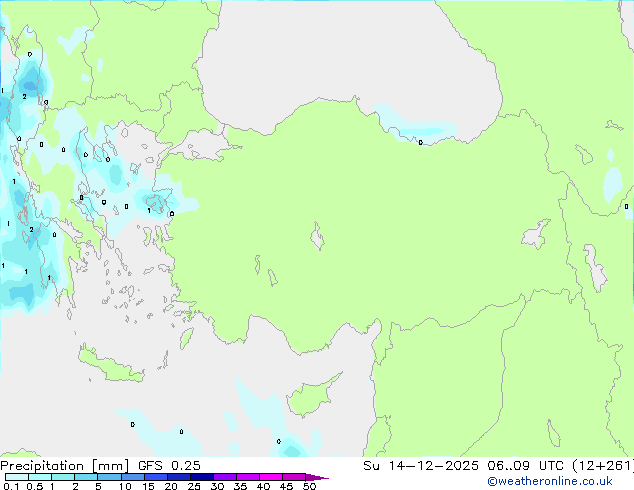The height and width of the screenshot is (490, 634).
Task: Click the 1–2 mm legend color swatch
Action: (x=63, y=477)
